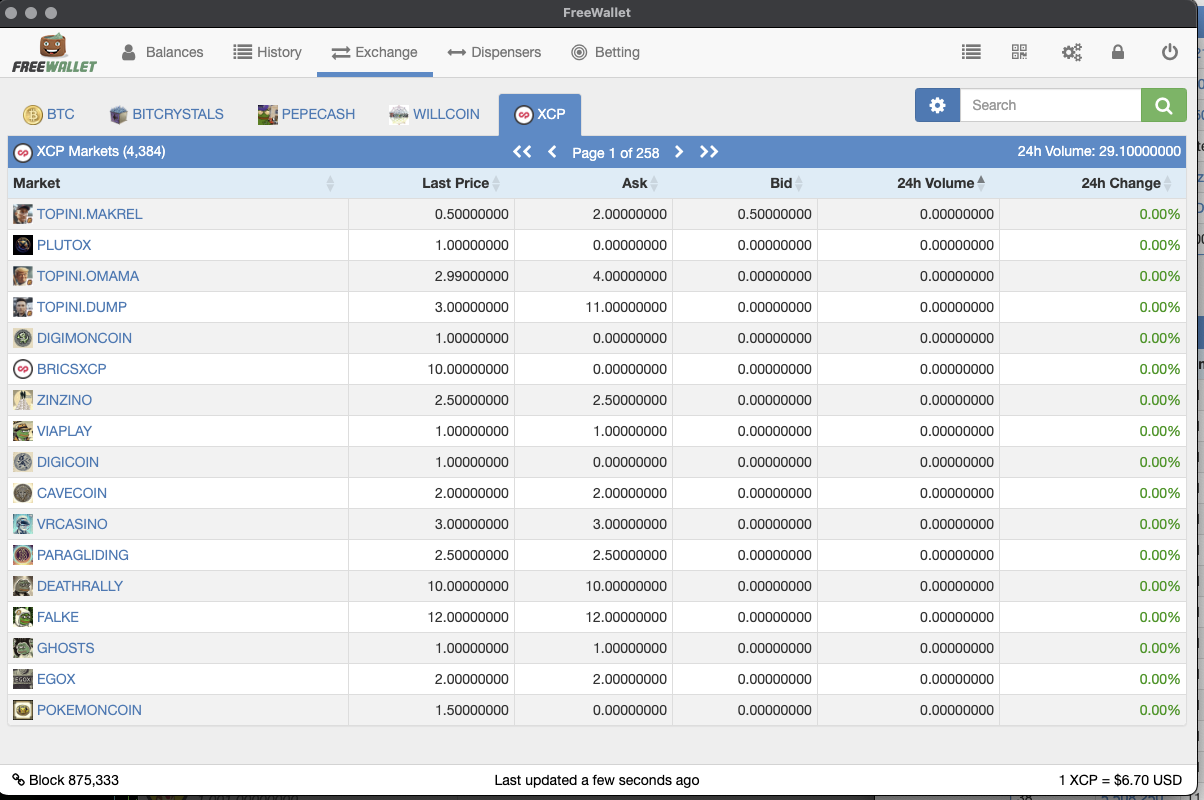Click the FreeWallet logo icon

pyautogui.click(x=54, y=52)
